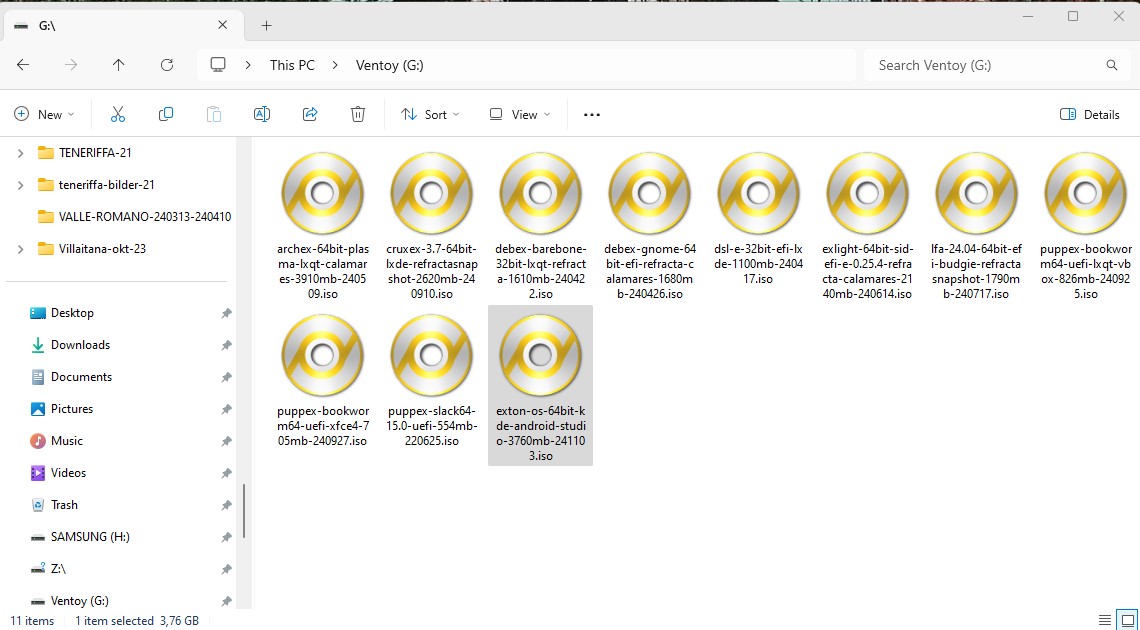This screenshot has width=1140, height=630.
Task: Select the debex-gnome-64bit ISO file
Action: 649,225
